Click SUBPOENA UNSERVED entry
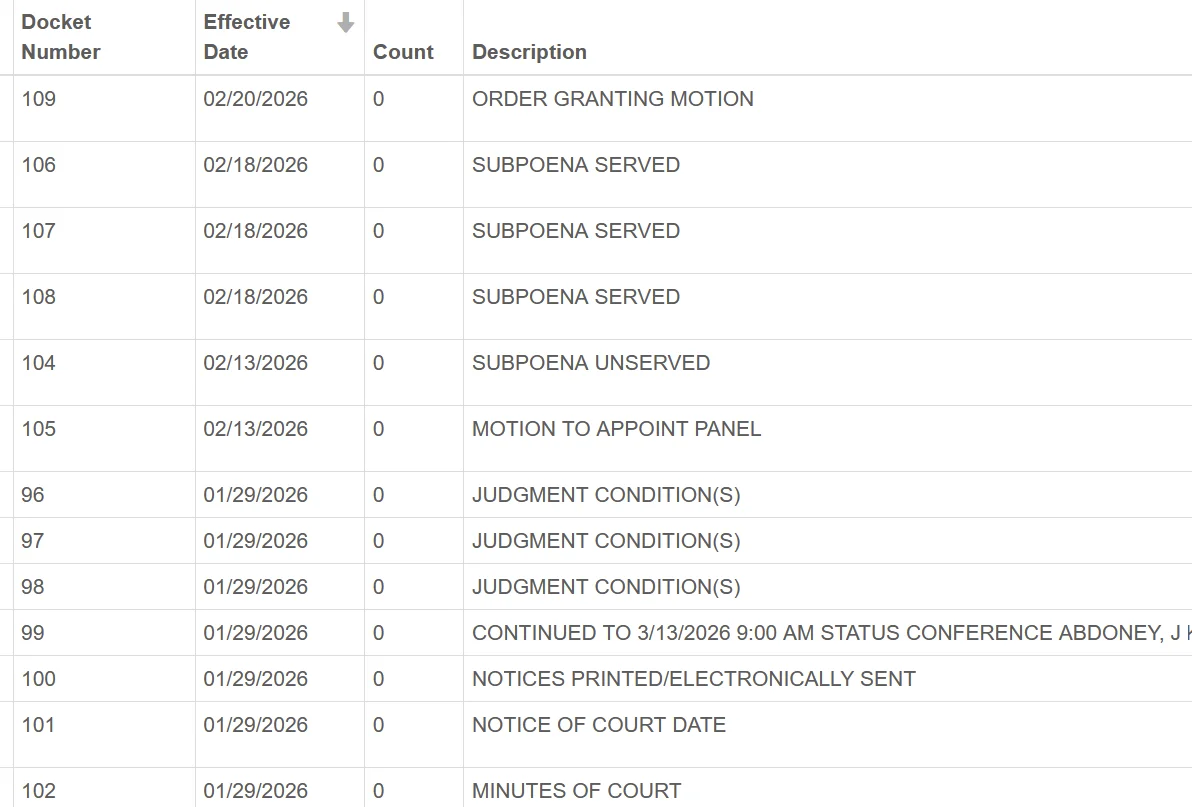The height and width of the screenshot is (807, 1192). pyautogui.click(x=590, y=363)
